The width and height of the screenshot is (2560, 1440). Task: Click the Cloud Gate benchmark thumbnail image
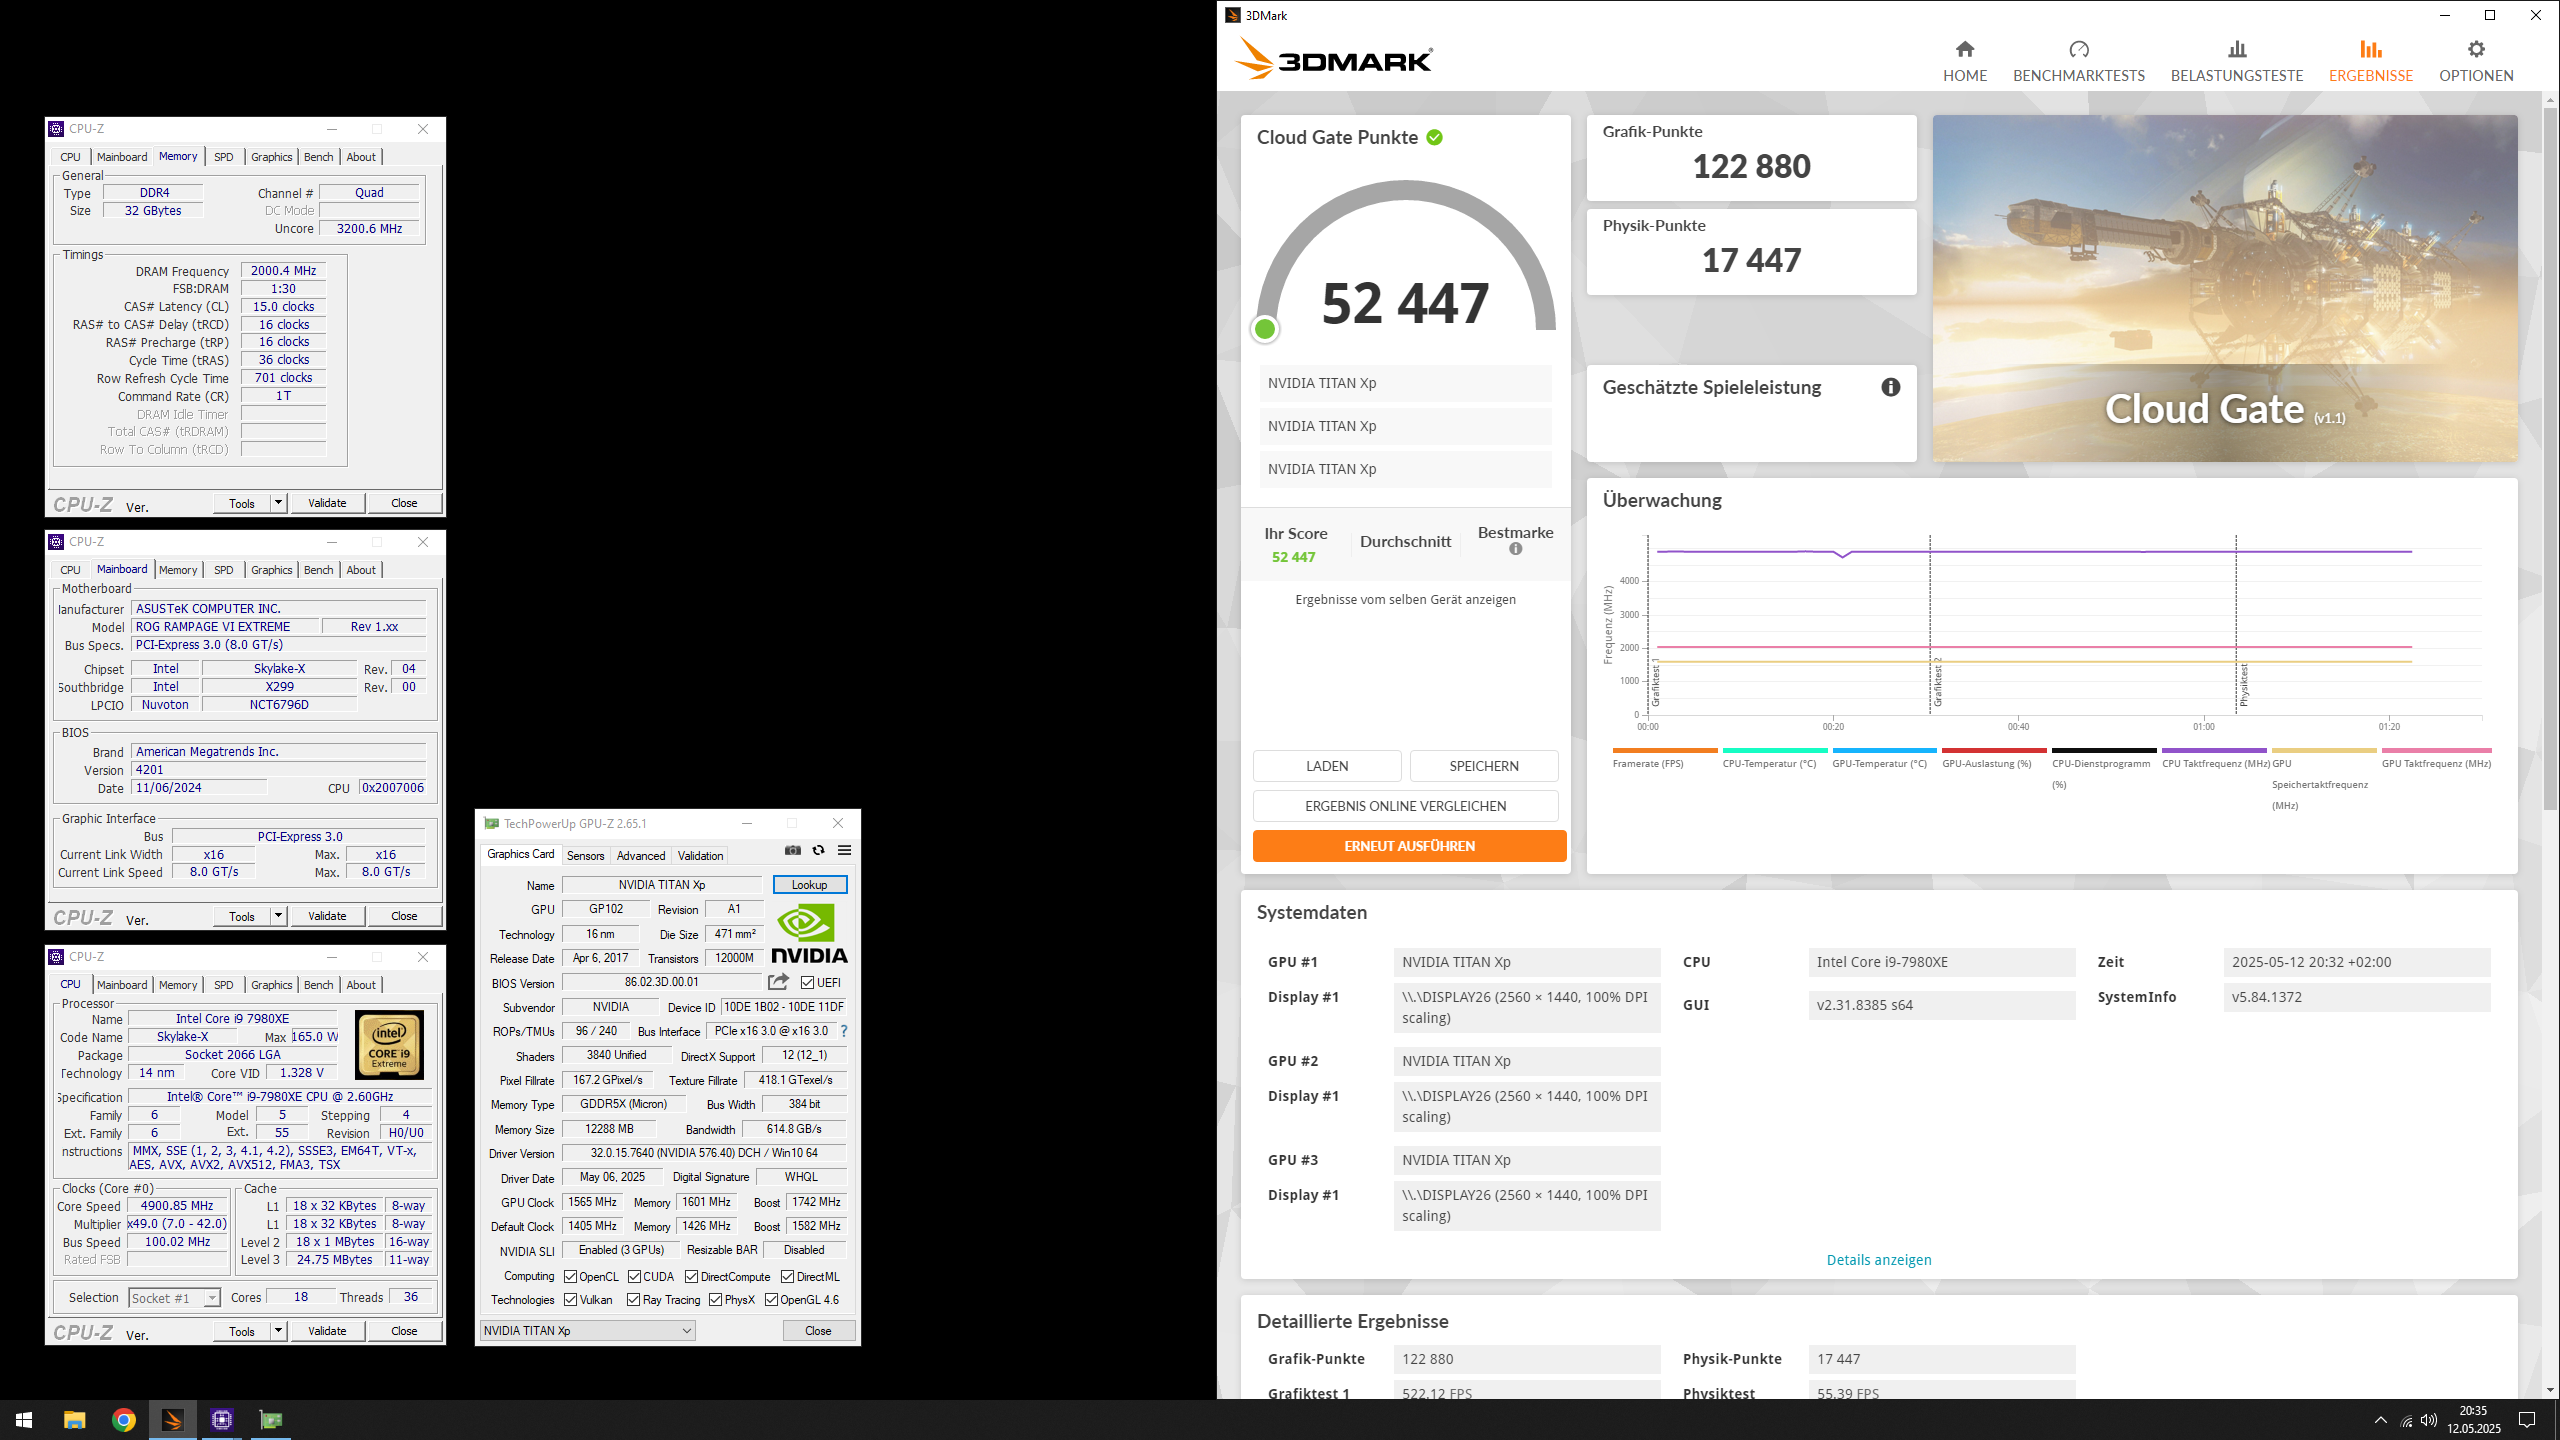click(2225, 288)
